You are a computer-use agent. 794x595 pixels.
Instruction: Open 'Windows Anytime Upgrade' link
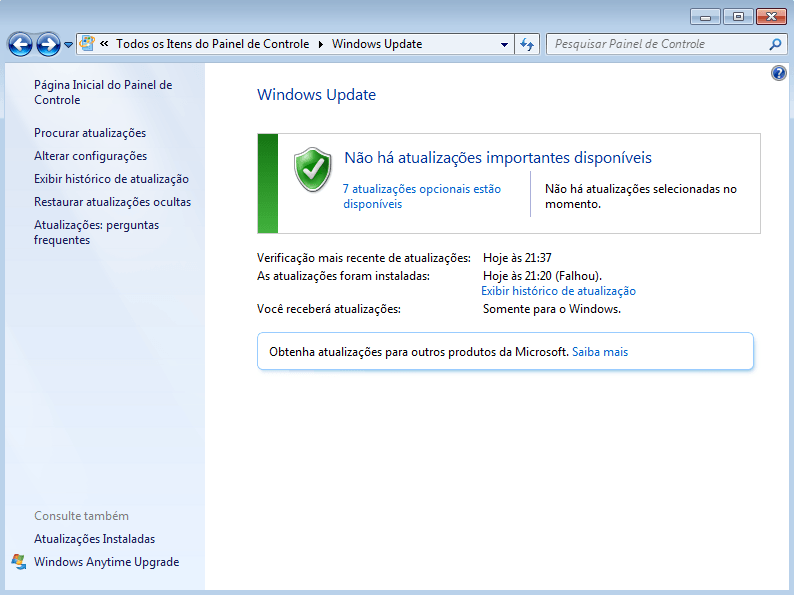[x=107, y=562]
